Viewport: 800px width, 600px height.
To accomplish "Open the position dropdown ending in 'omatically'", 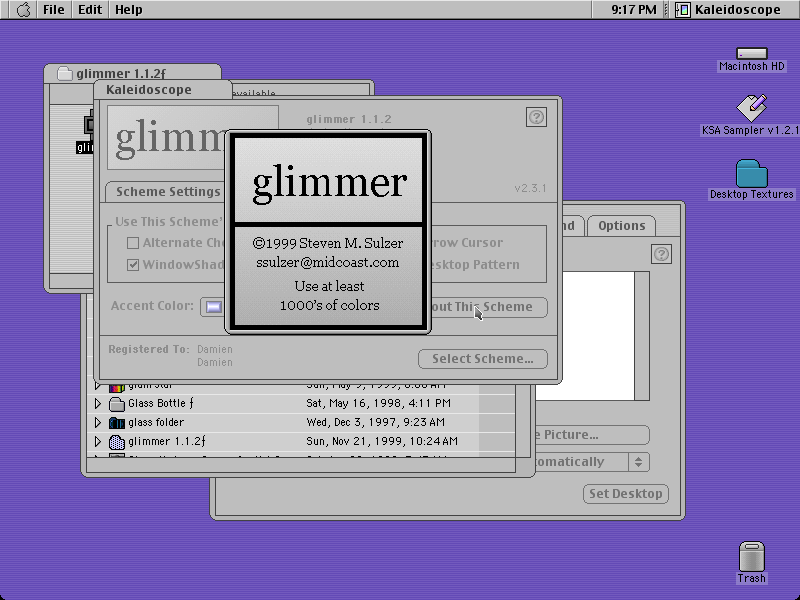I will (x=592, y=462).
